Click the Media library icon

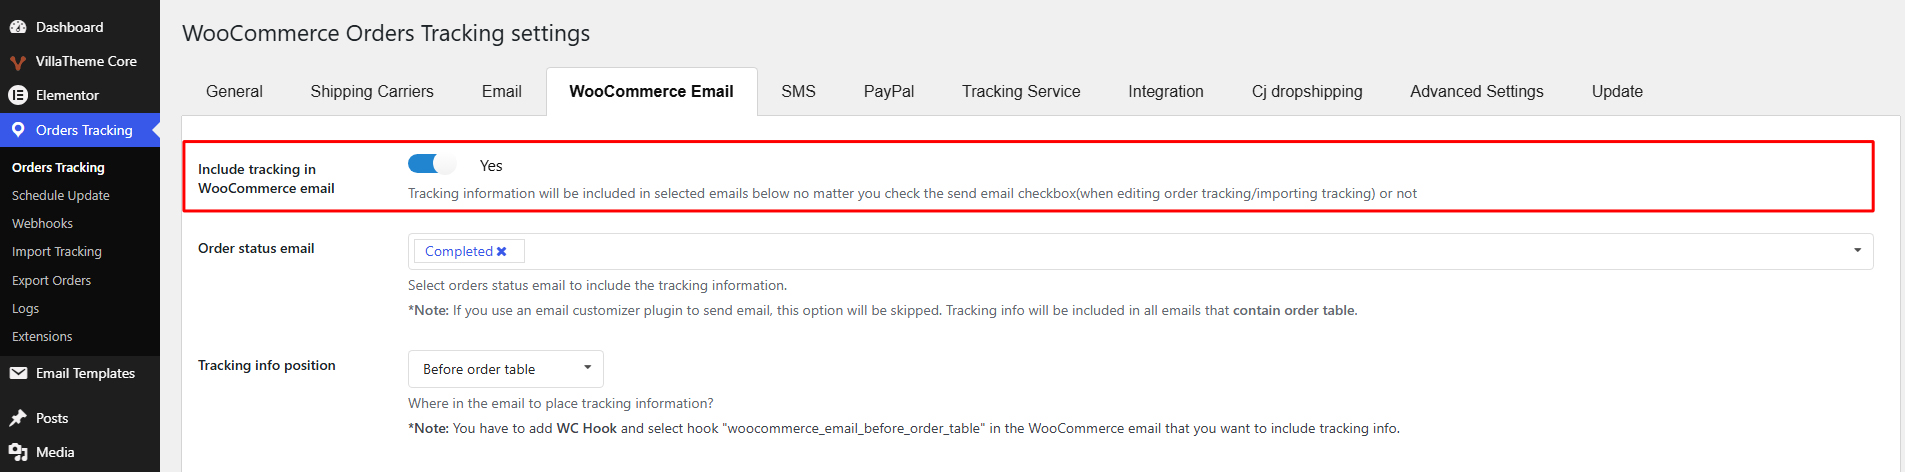(x=18, y=452)
